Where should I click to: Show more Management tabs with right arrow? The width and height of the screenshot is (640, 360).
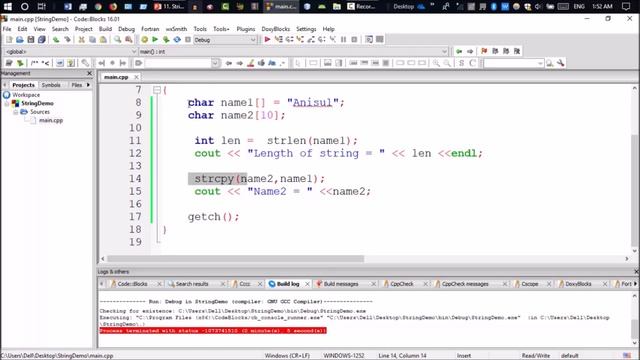(x=88, y=85)
